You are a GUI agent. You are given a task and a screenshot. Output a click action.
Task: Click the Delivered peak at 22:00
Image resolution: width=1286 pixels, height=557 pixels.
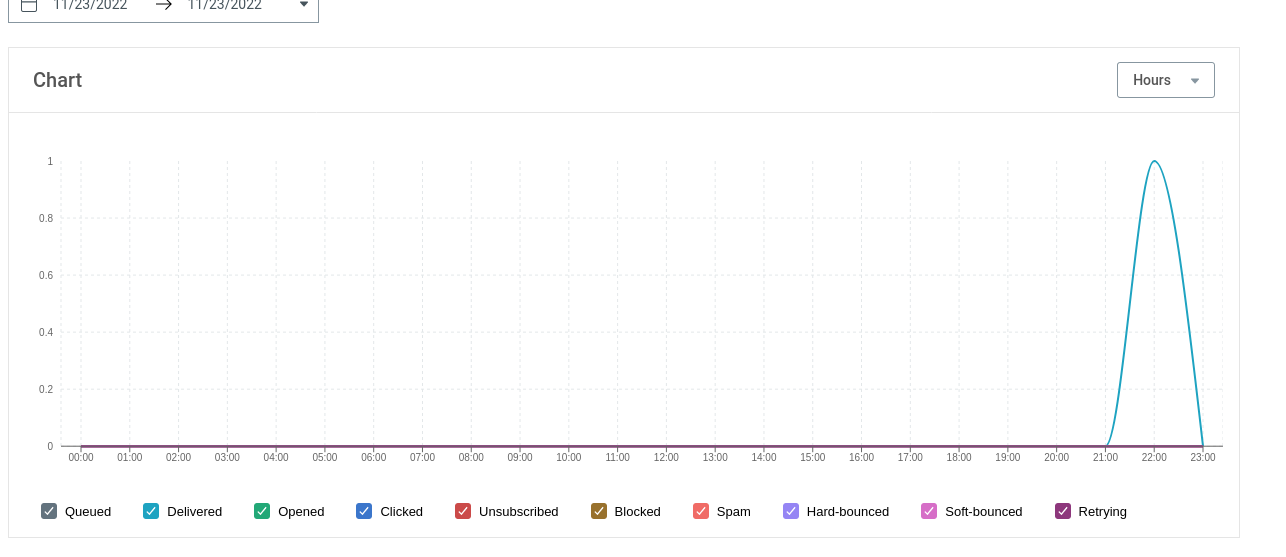click(x=1154, y=161)
